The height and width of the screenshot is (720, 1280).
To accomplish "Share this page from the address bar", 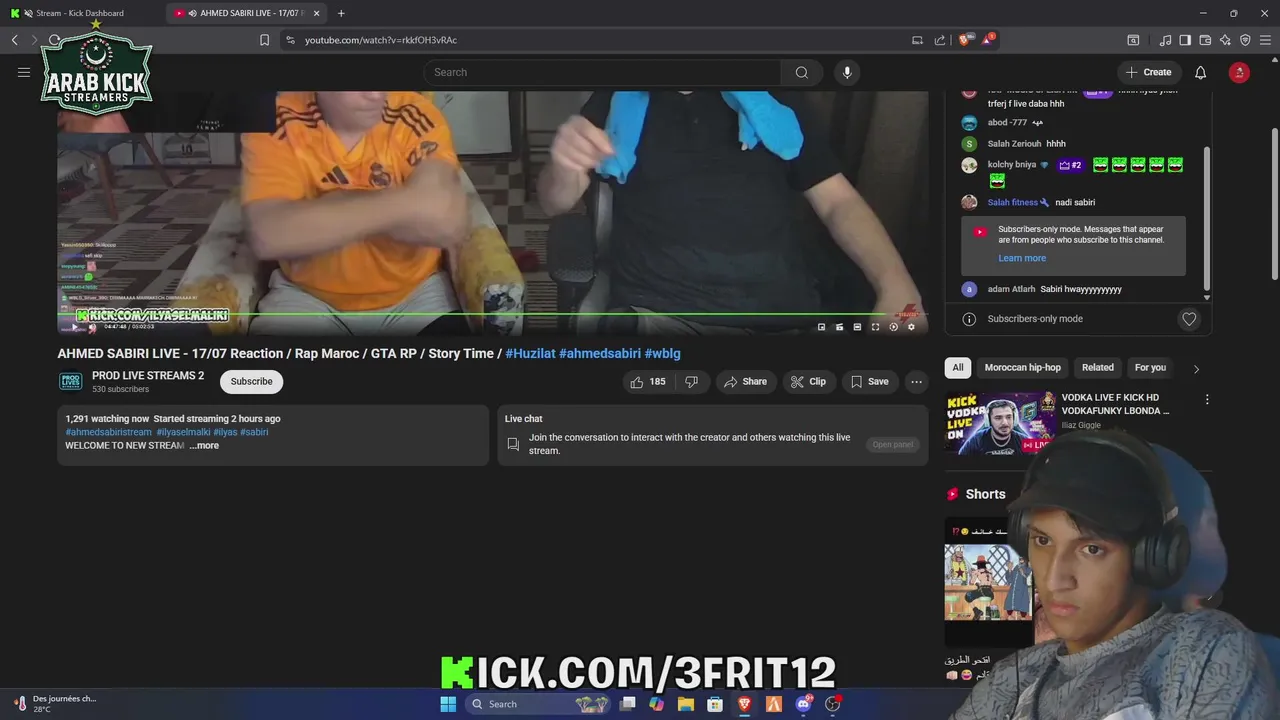I will click(x=940, y=40).
